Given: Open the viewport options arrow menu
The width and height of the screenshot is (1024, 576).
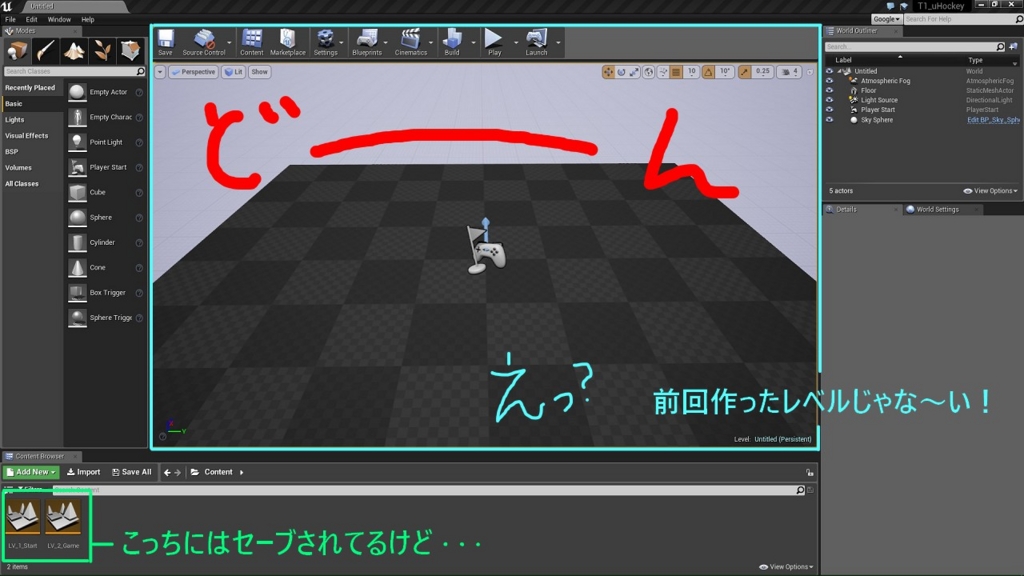Looking at the screenshot, I should pyautogui.click(x=160, y=72).
